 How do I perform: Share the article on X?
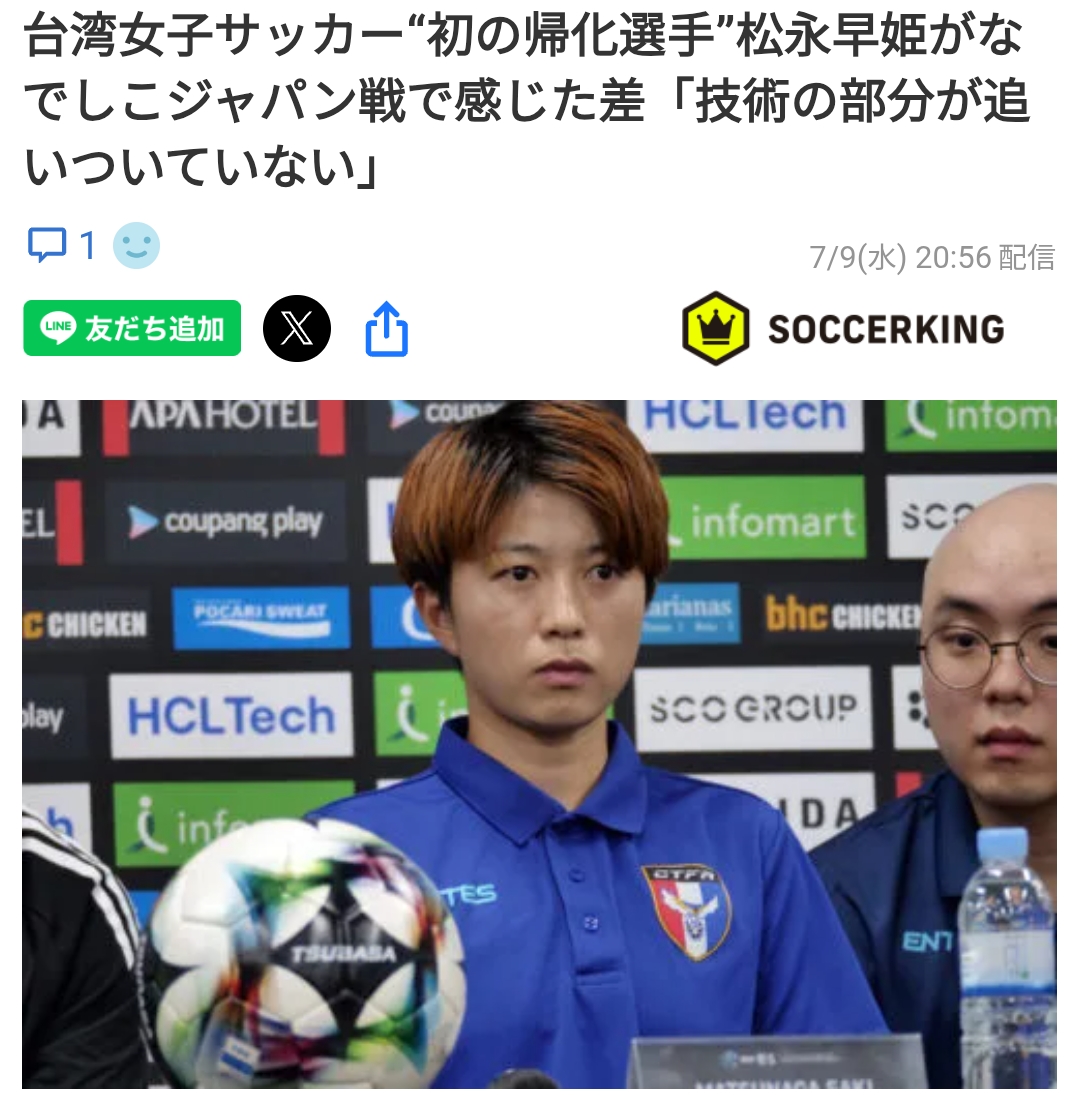pyautogui.click(x=297, y=328)
